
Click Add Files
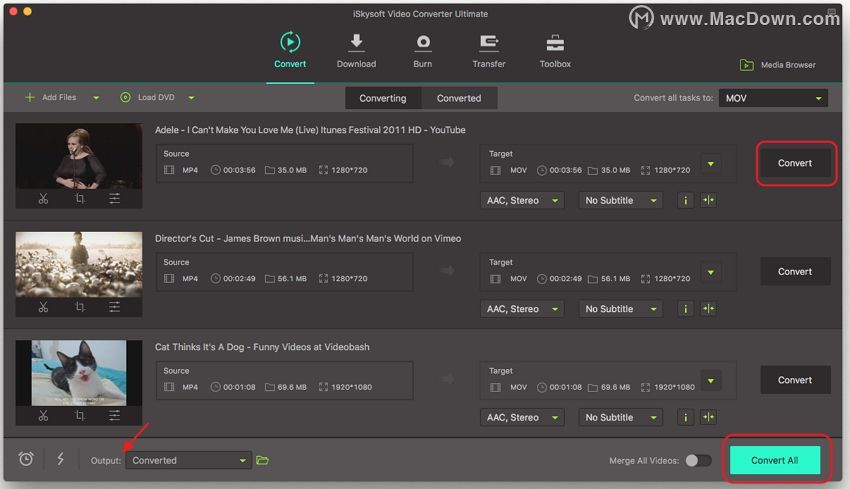pyautogui.click(x=50, y=98)
